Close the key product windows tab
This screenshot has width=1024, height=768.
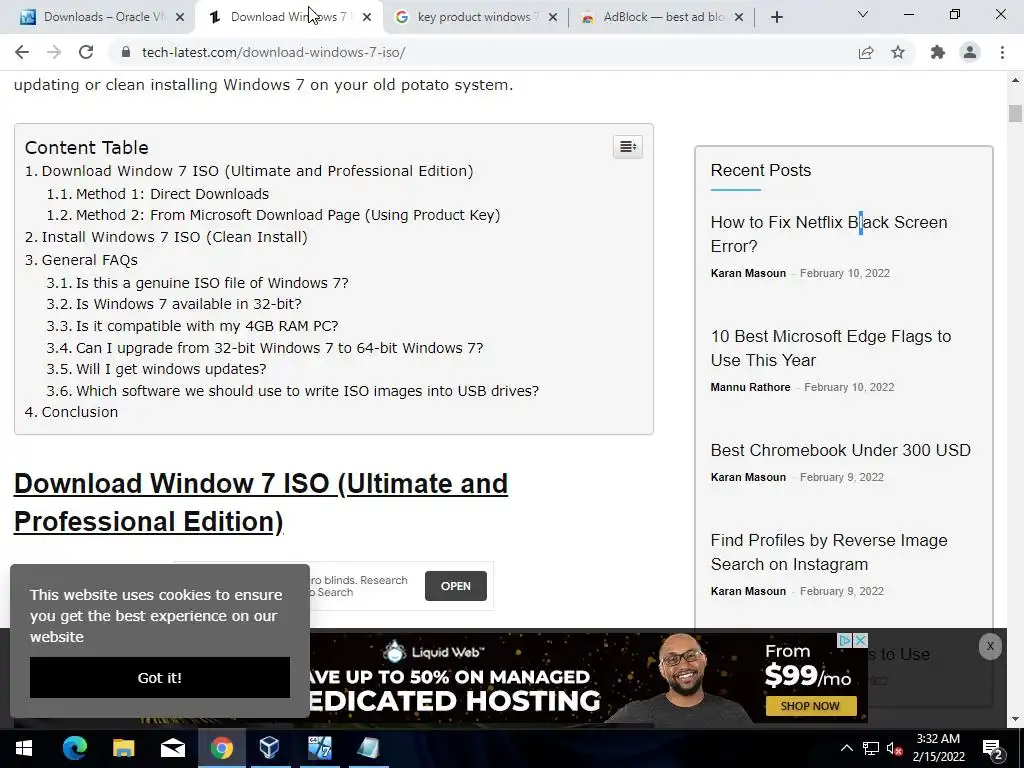(553, 17)
